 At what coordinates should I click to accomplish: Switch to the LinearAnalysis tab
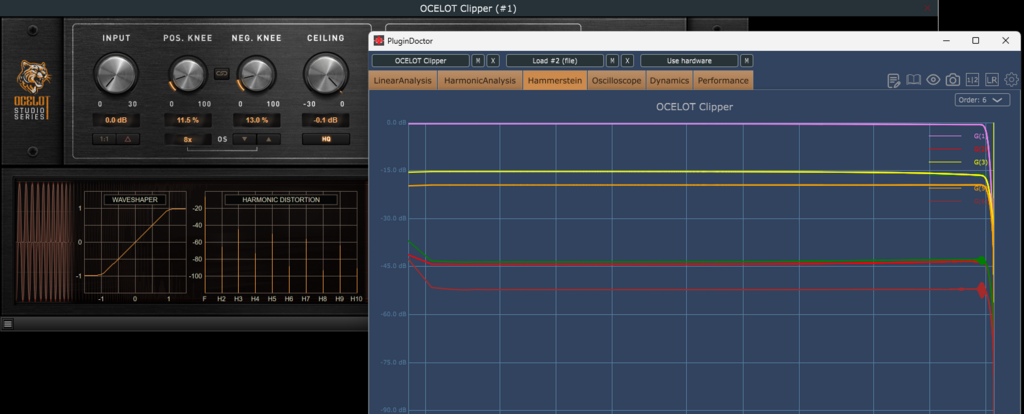click(402, 80)
